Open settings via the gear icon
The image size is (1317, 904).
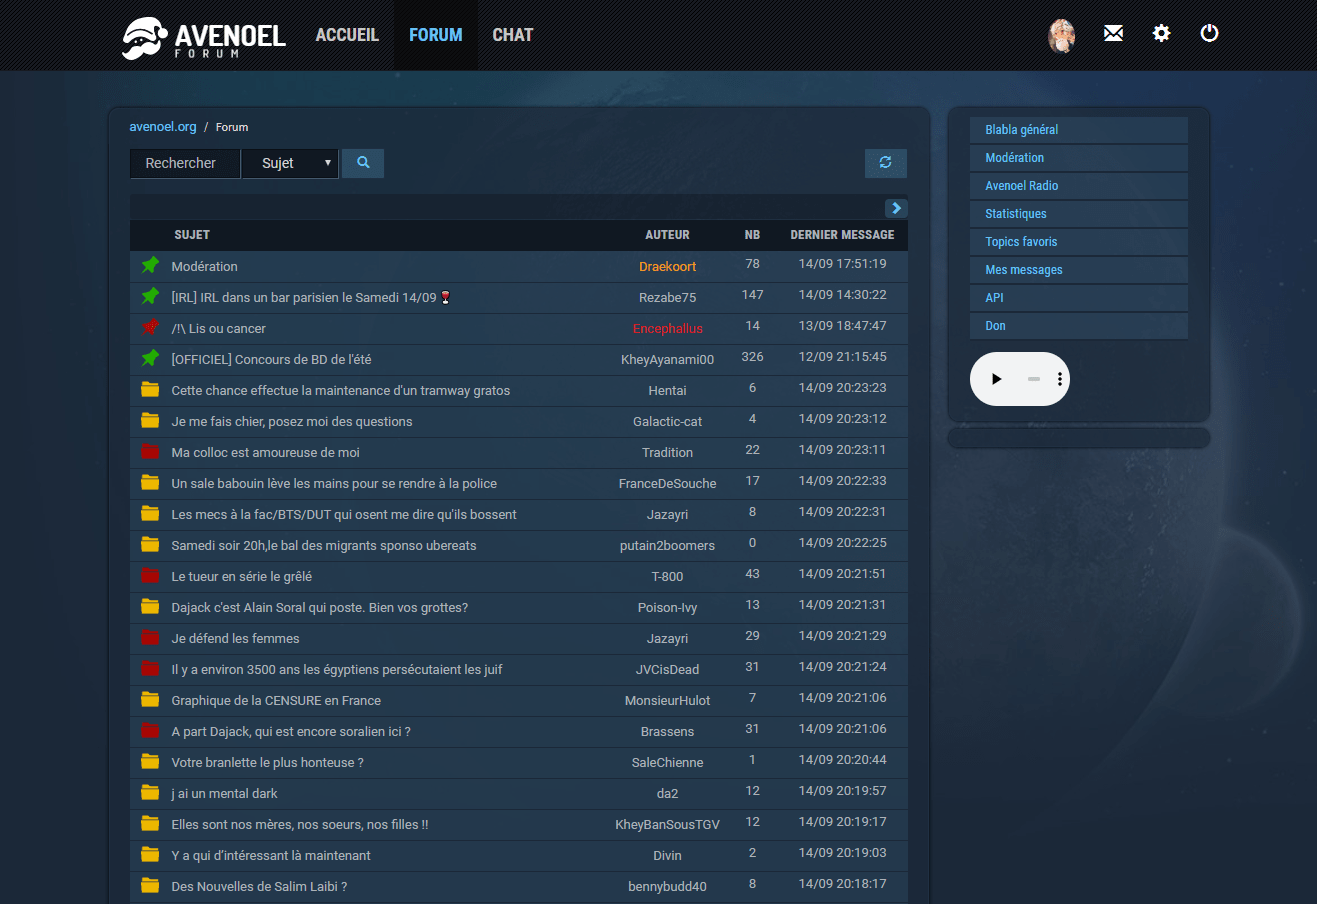(x=1161, y=34)
